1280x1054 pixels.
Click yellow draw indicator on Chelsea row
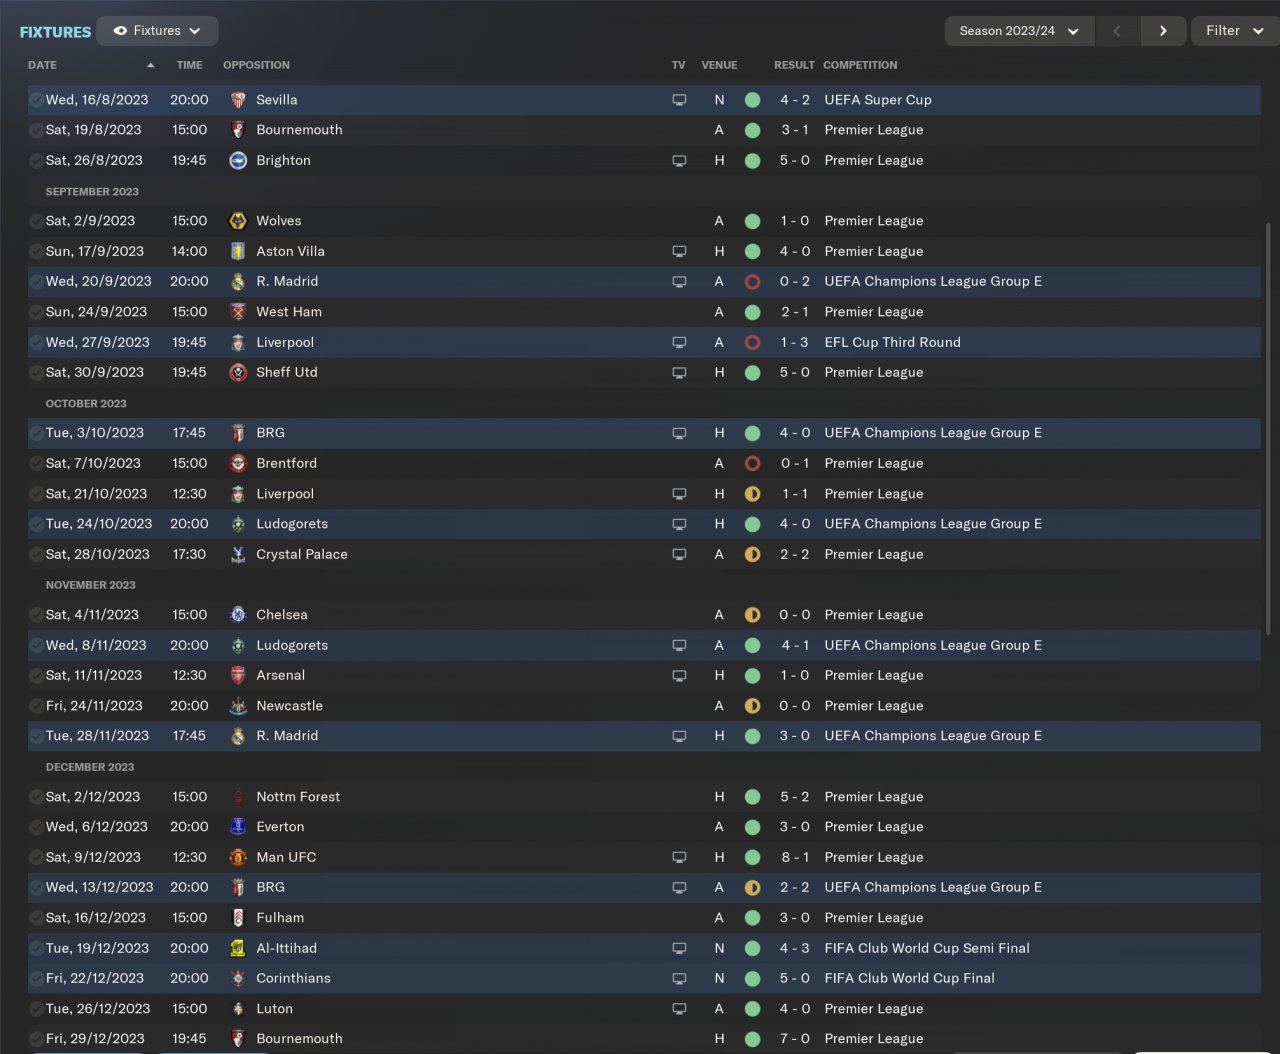[x=753, y=615]
